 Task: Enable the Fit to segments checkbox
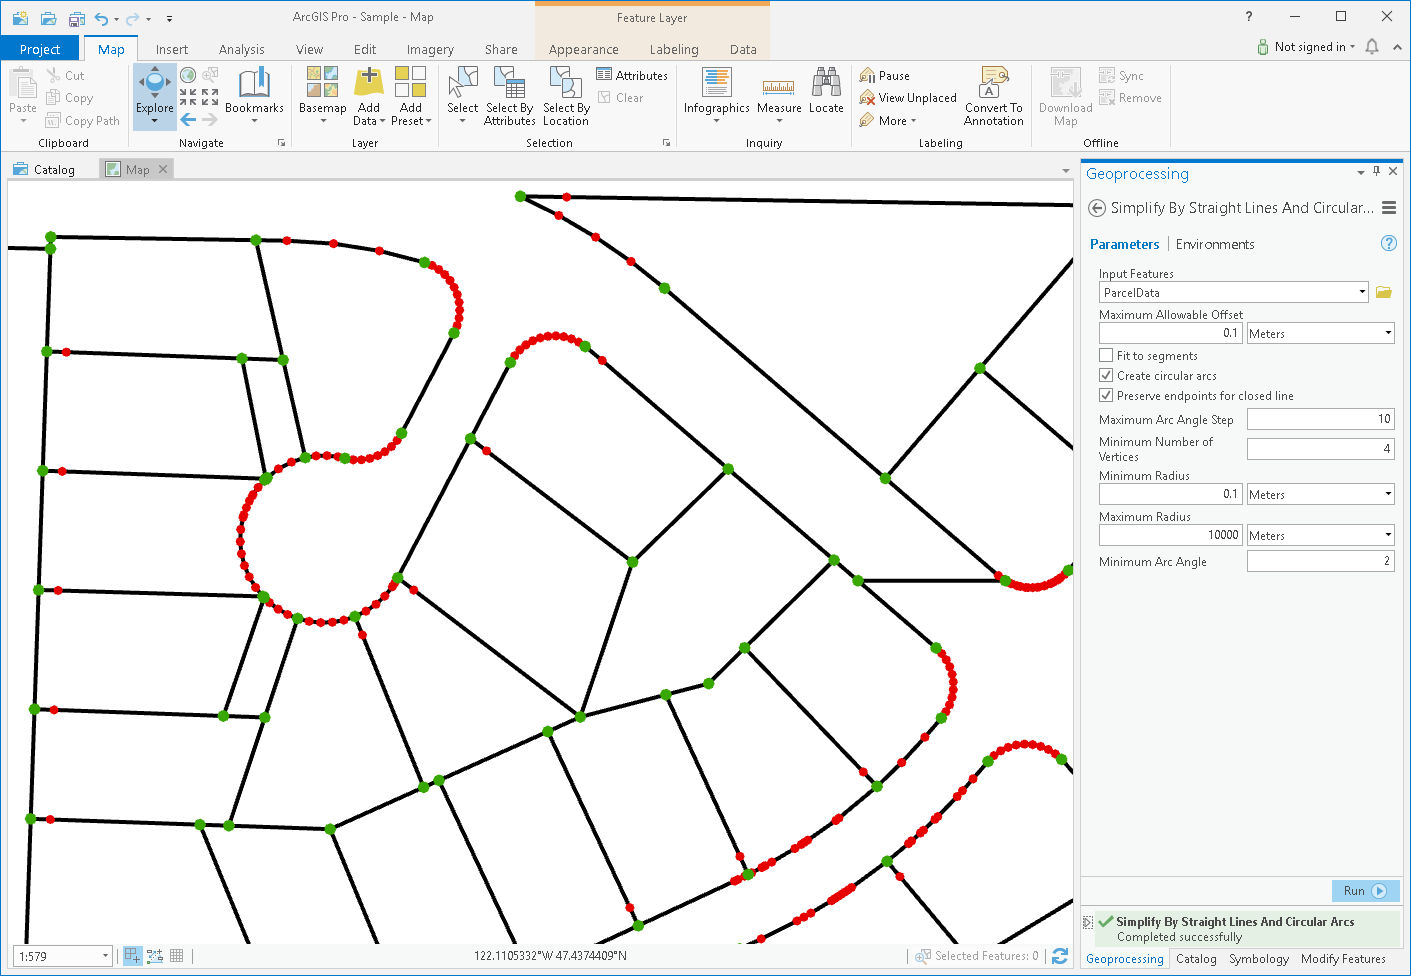pyautogui.click(x=1106, y=355)
